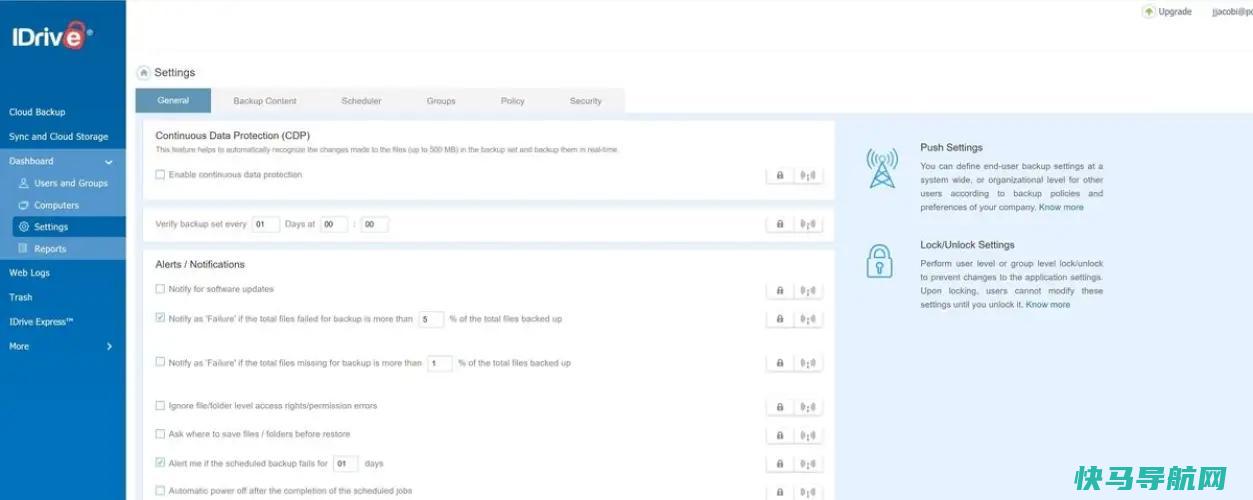Click the lock icon for Verify backup set row
This screenshot has height=500, width=1253.
pos(780,225)
